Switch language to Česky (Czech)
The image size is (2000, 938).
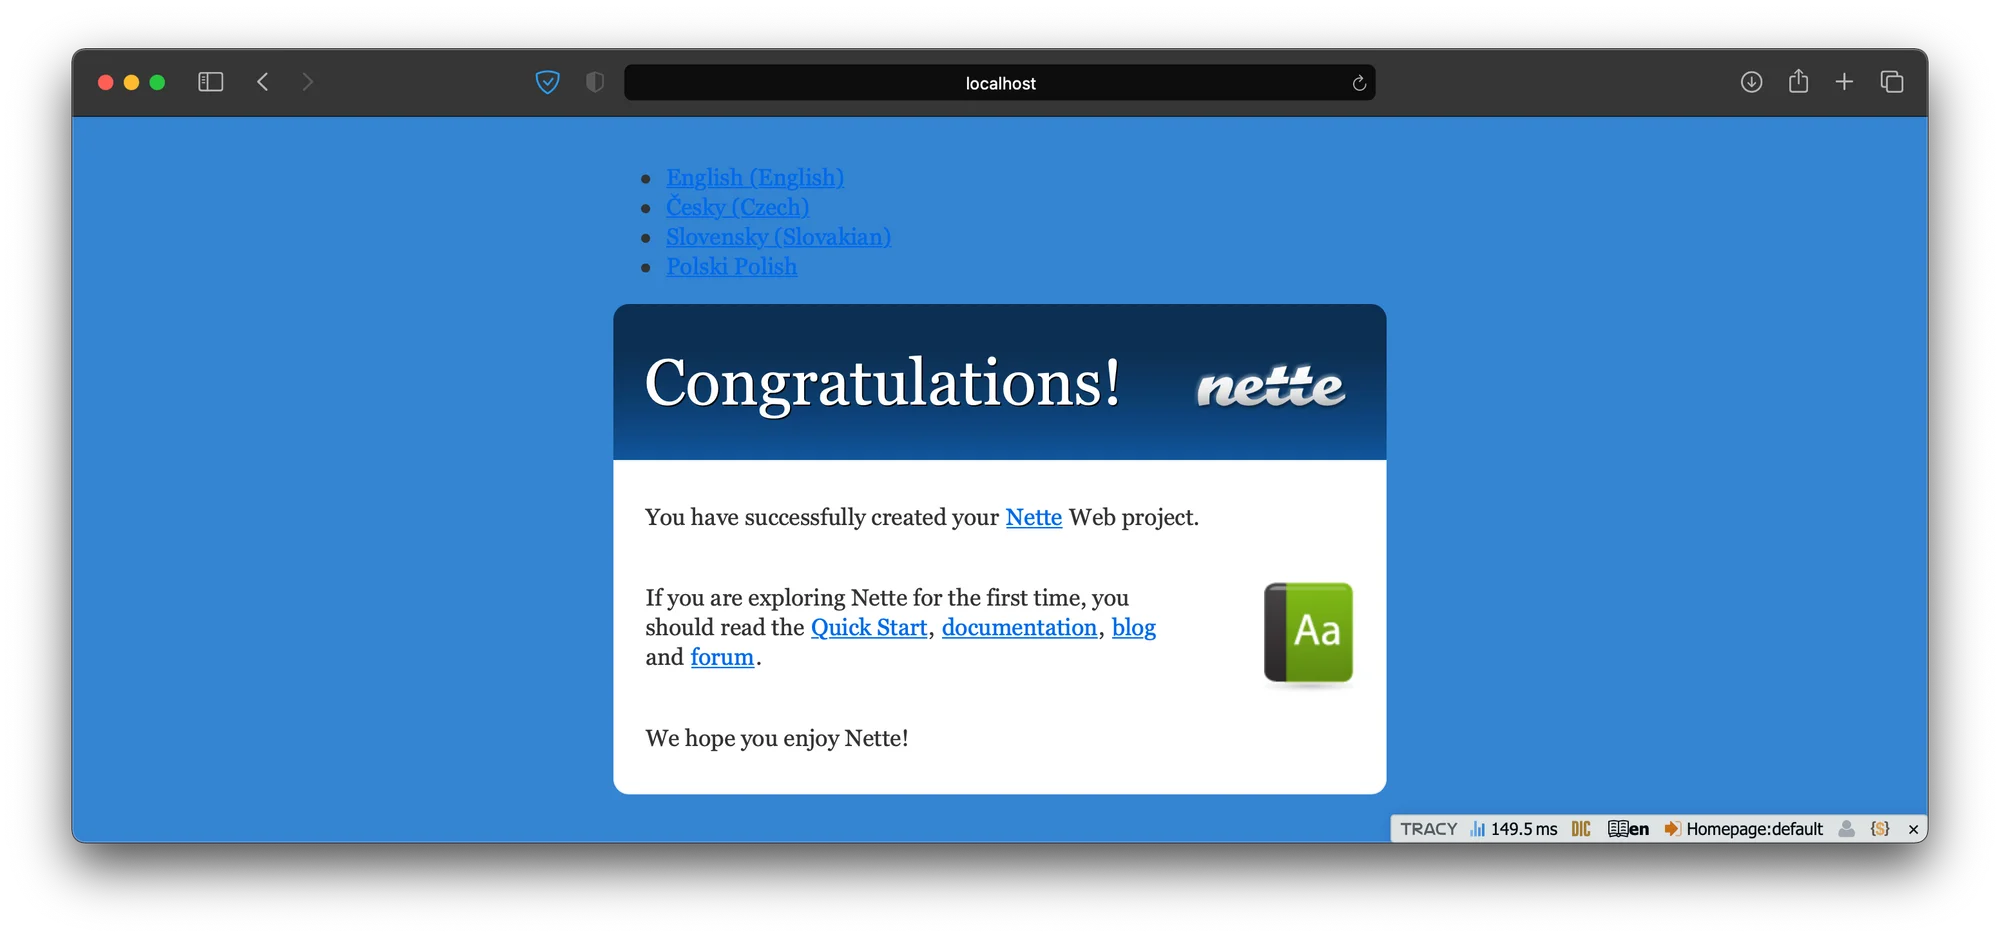(x=737, y=207)
